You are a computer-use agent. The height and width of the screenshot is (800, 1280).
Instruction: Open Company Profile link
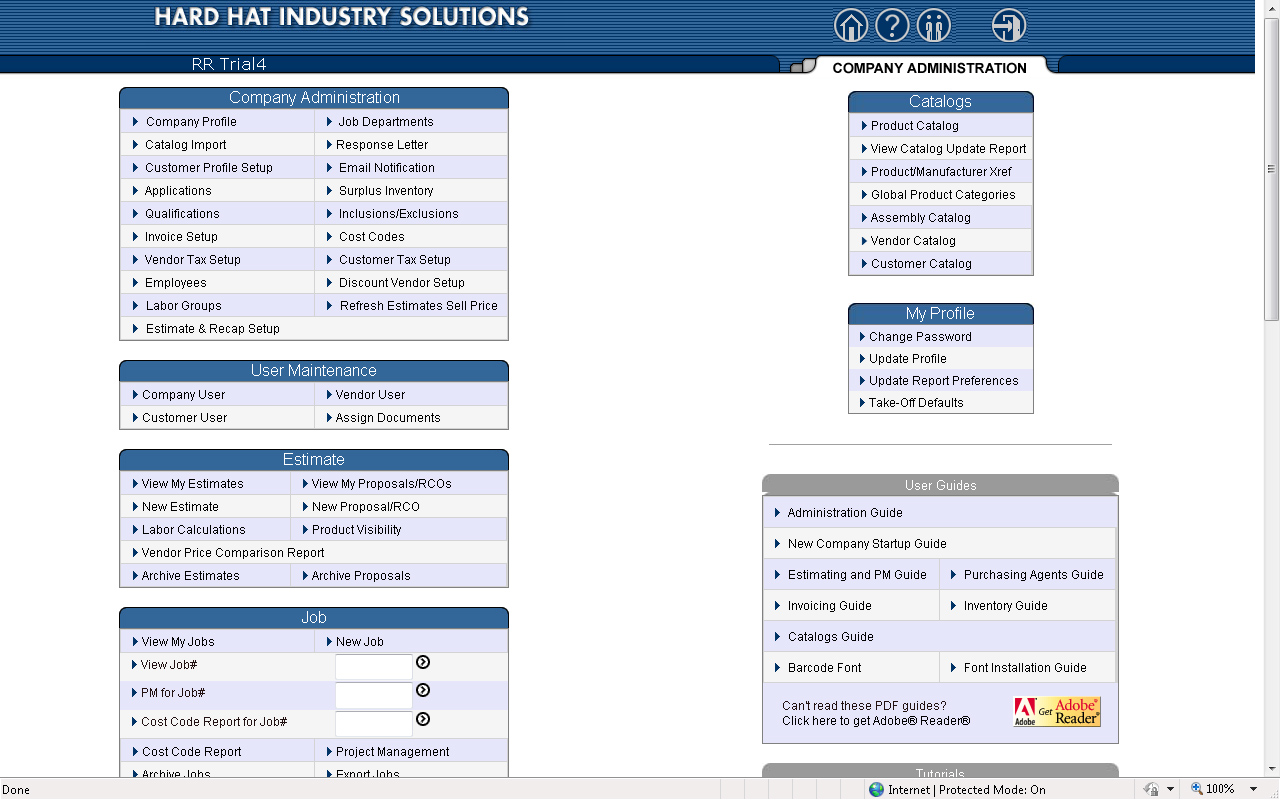coord(191,122)
